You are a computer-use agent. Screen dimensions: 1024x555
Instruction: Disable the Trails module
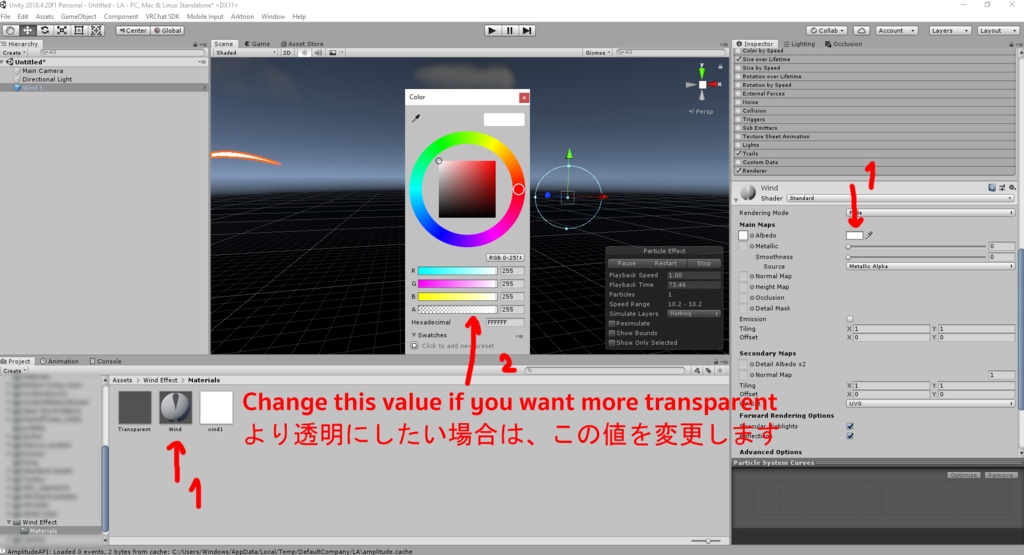pos(739,153)
